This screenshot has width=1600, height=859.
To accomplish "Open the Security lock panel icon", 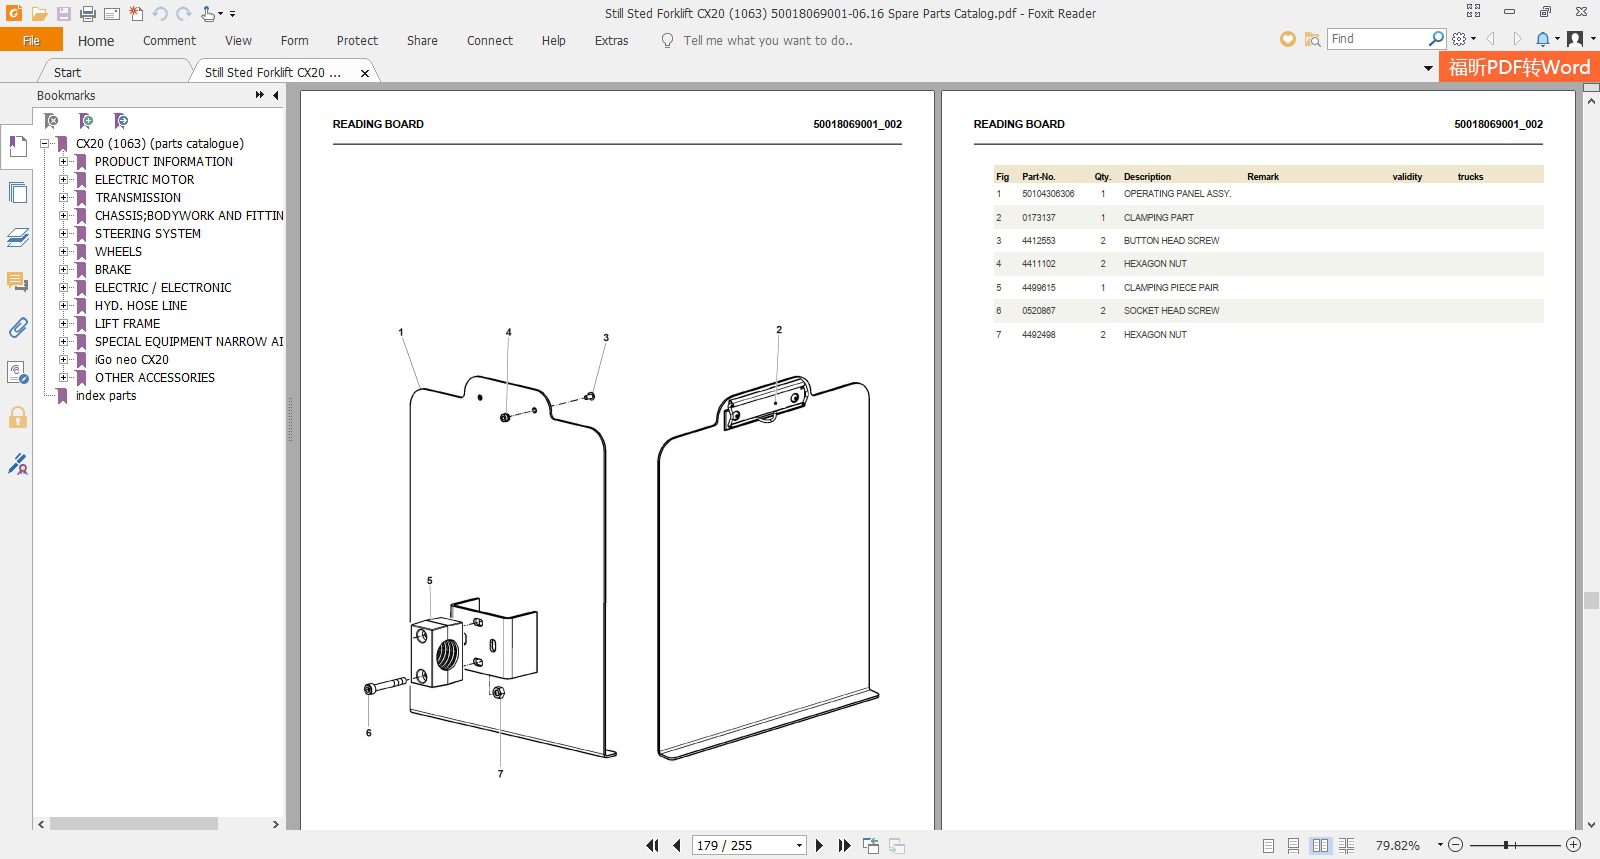I will coord(17,418).
